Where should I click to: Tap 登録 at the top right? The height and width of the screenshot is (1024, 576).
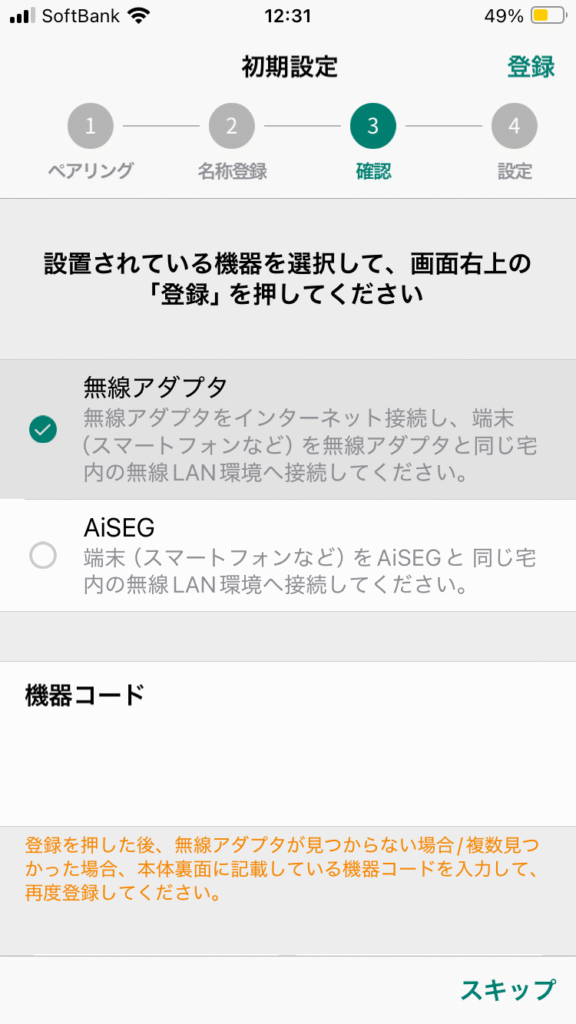[531, 67]
